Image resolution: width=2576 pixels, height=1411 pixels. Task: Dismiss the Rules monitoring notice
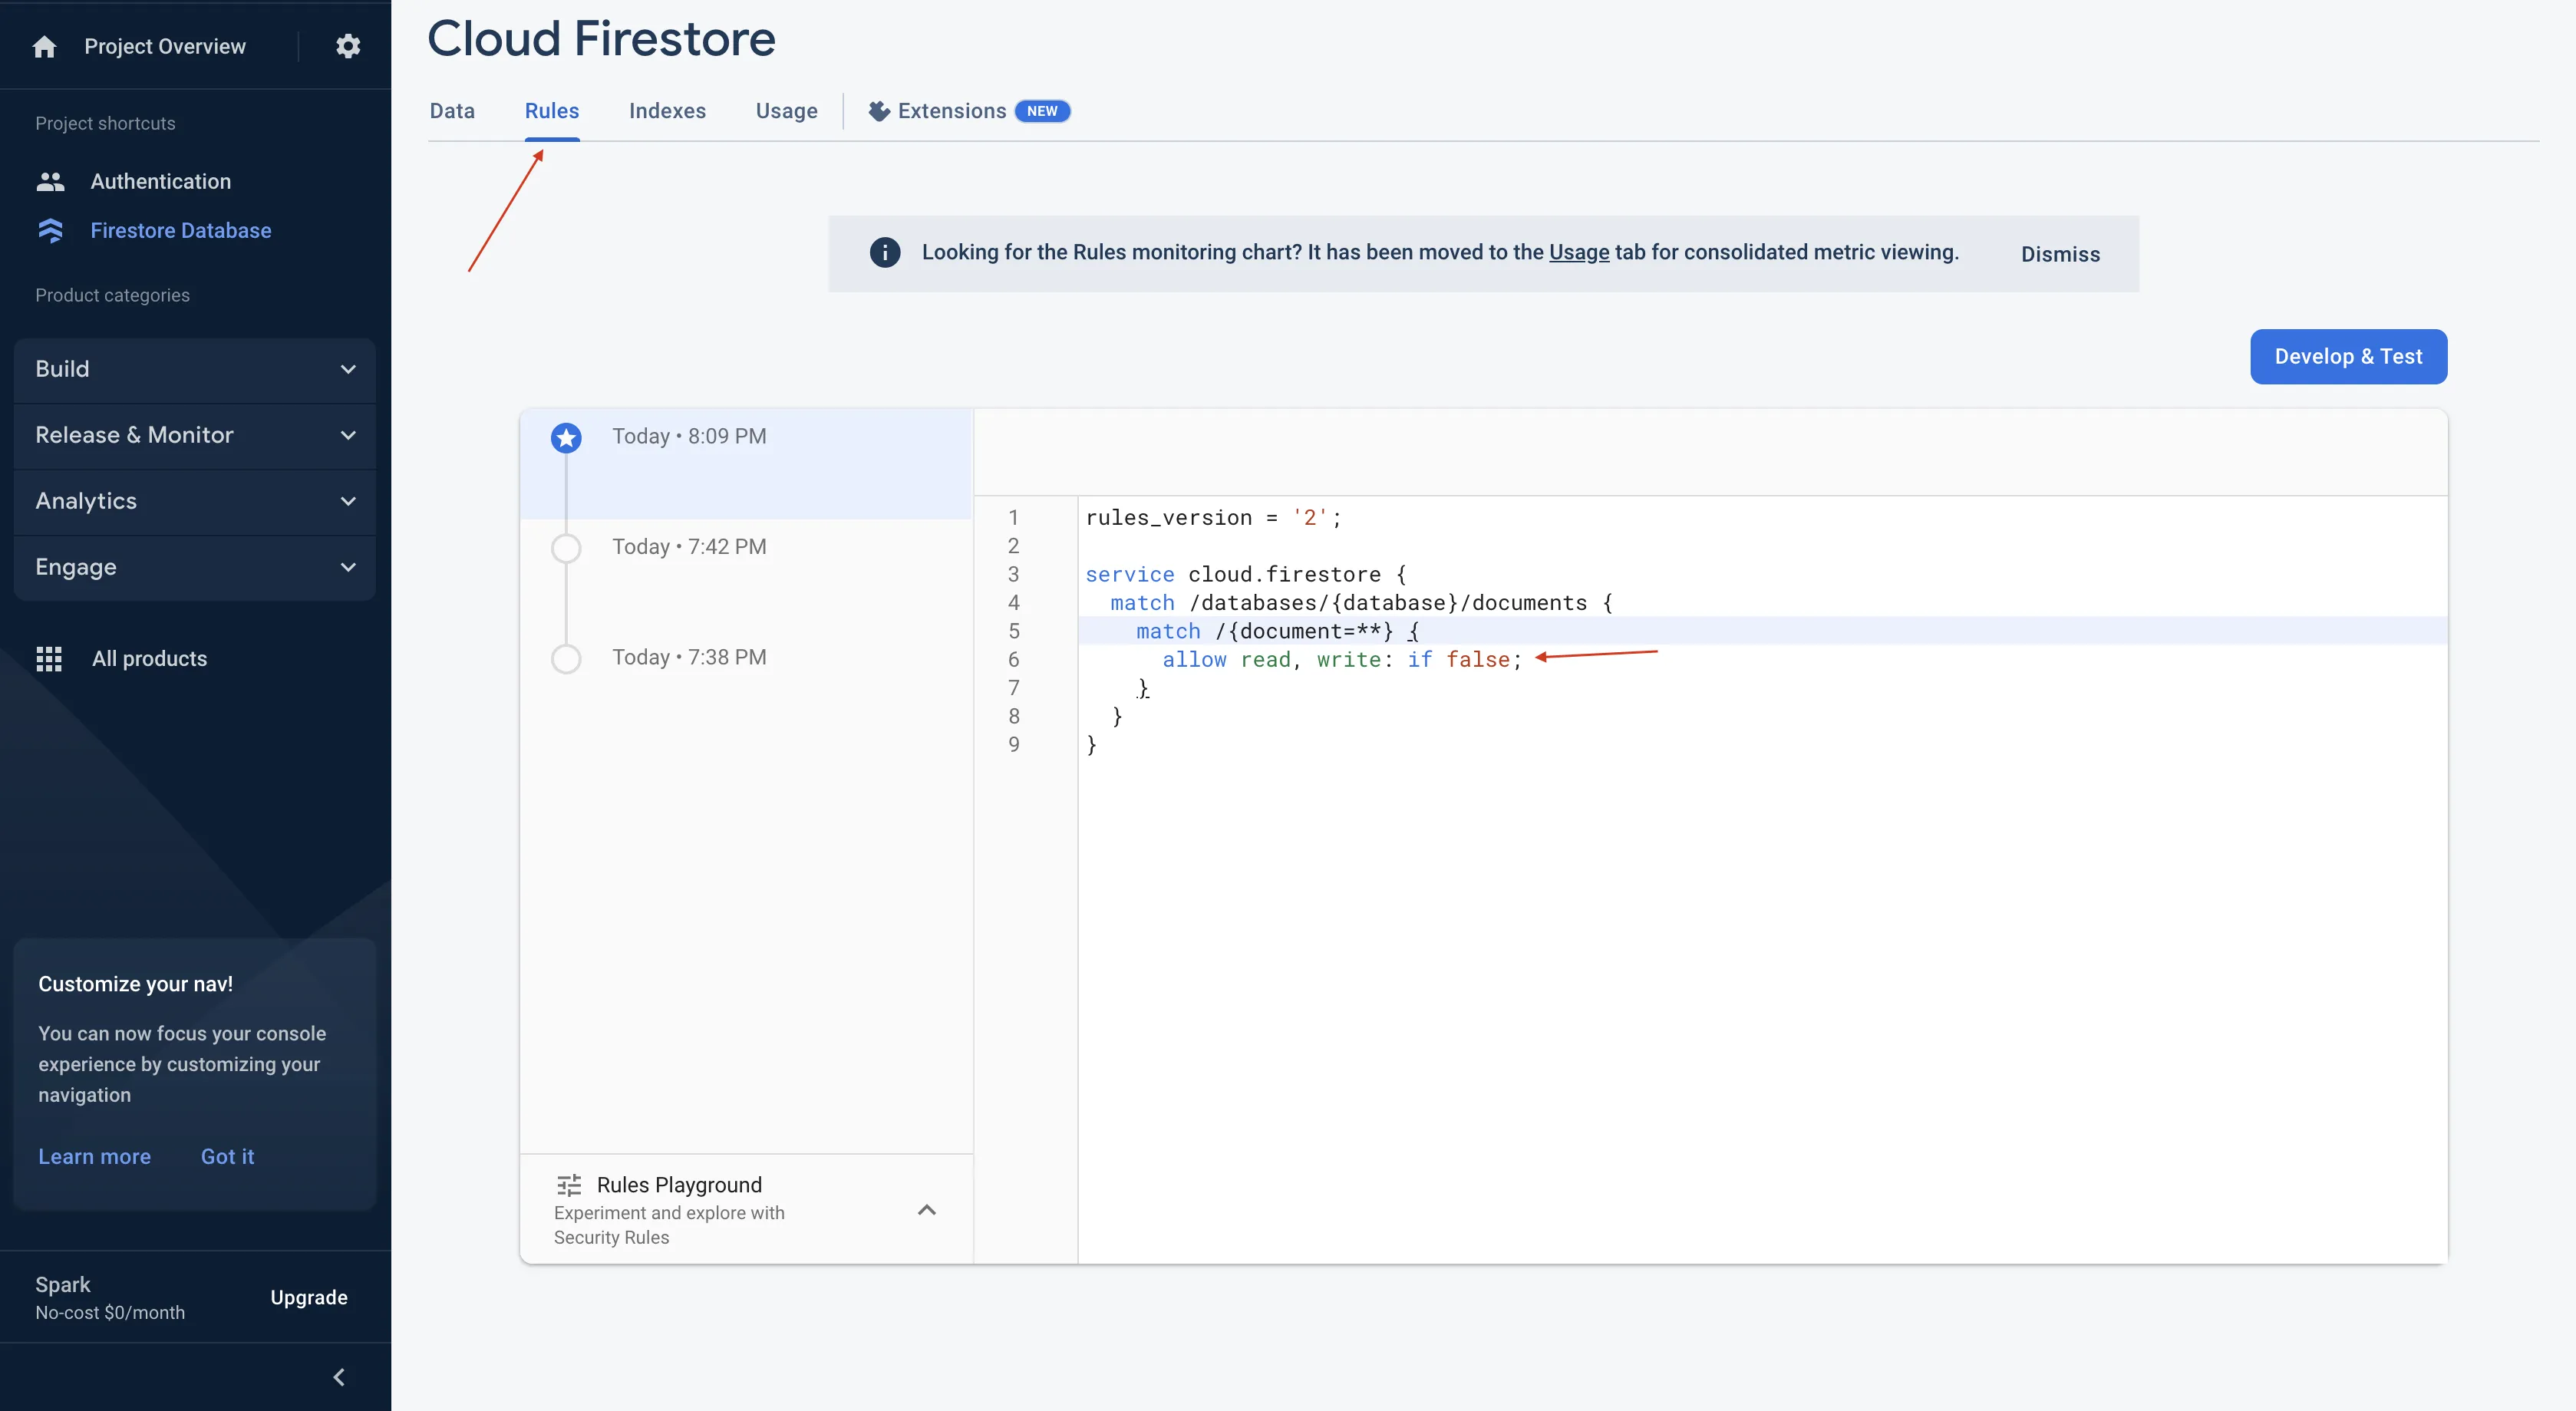click(x=2059, y=254)
